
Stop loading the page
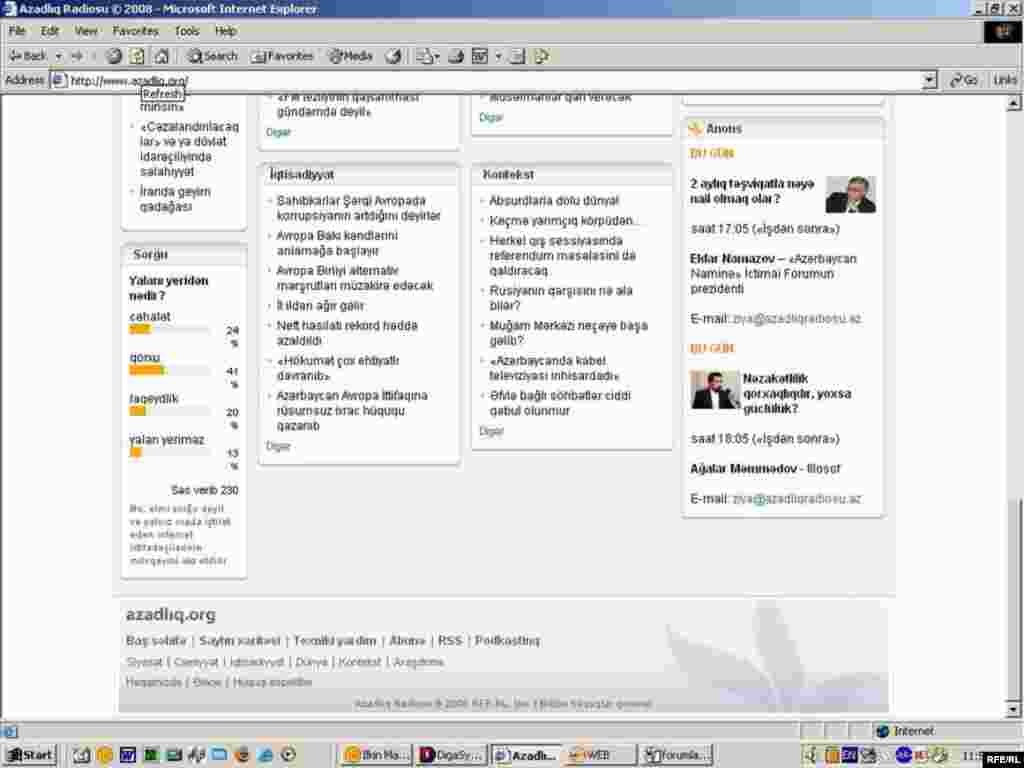[x=112, y=56]
